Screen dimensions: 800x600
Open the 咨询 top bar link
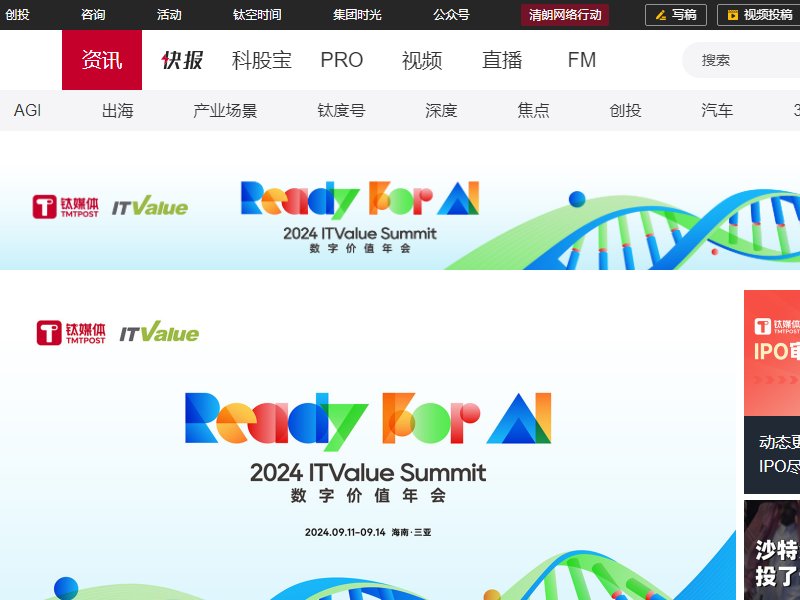pos(93,15)
